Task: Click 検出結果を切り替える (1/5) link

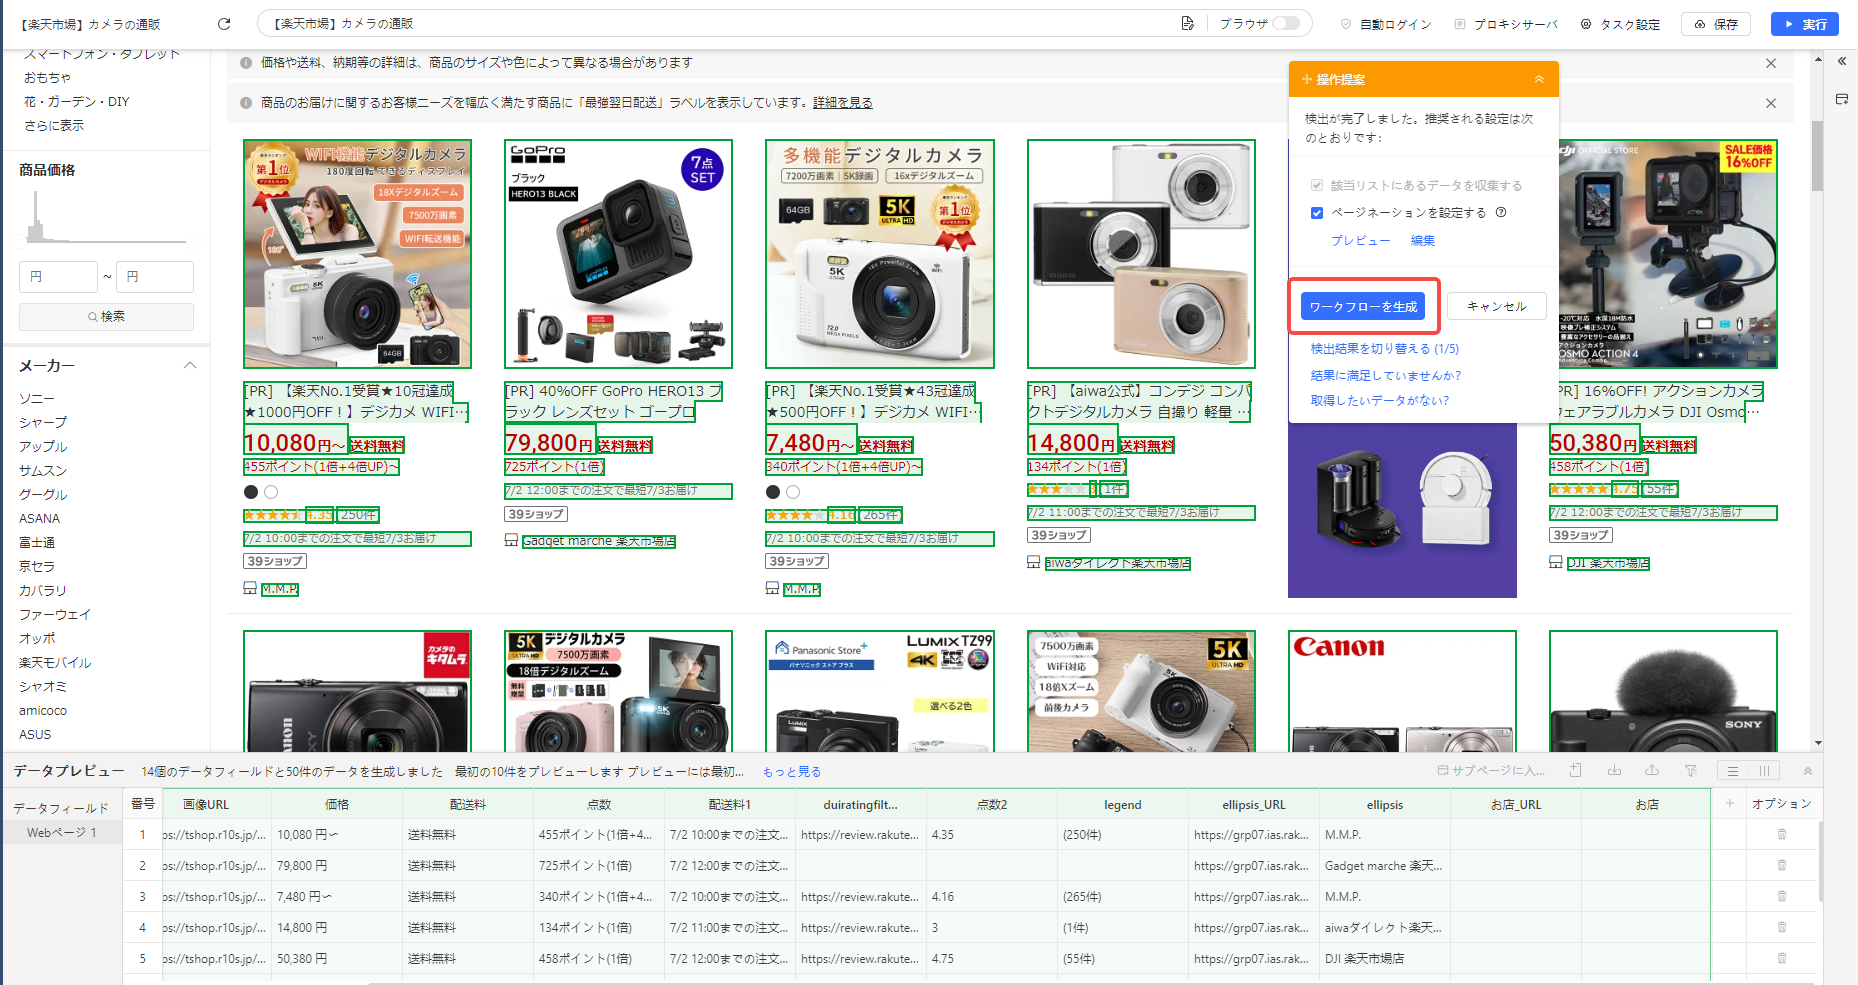Action: click(x=1384, y=349)
